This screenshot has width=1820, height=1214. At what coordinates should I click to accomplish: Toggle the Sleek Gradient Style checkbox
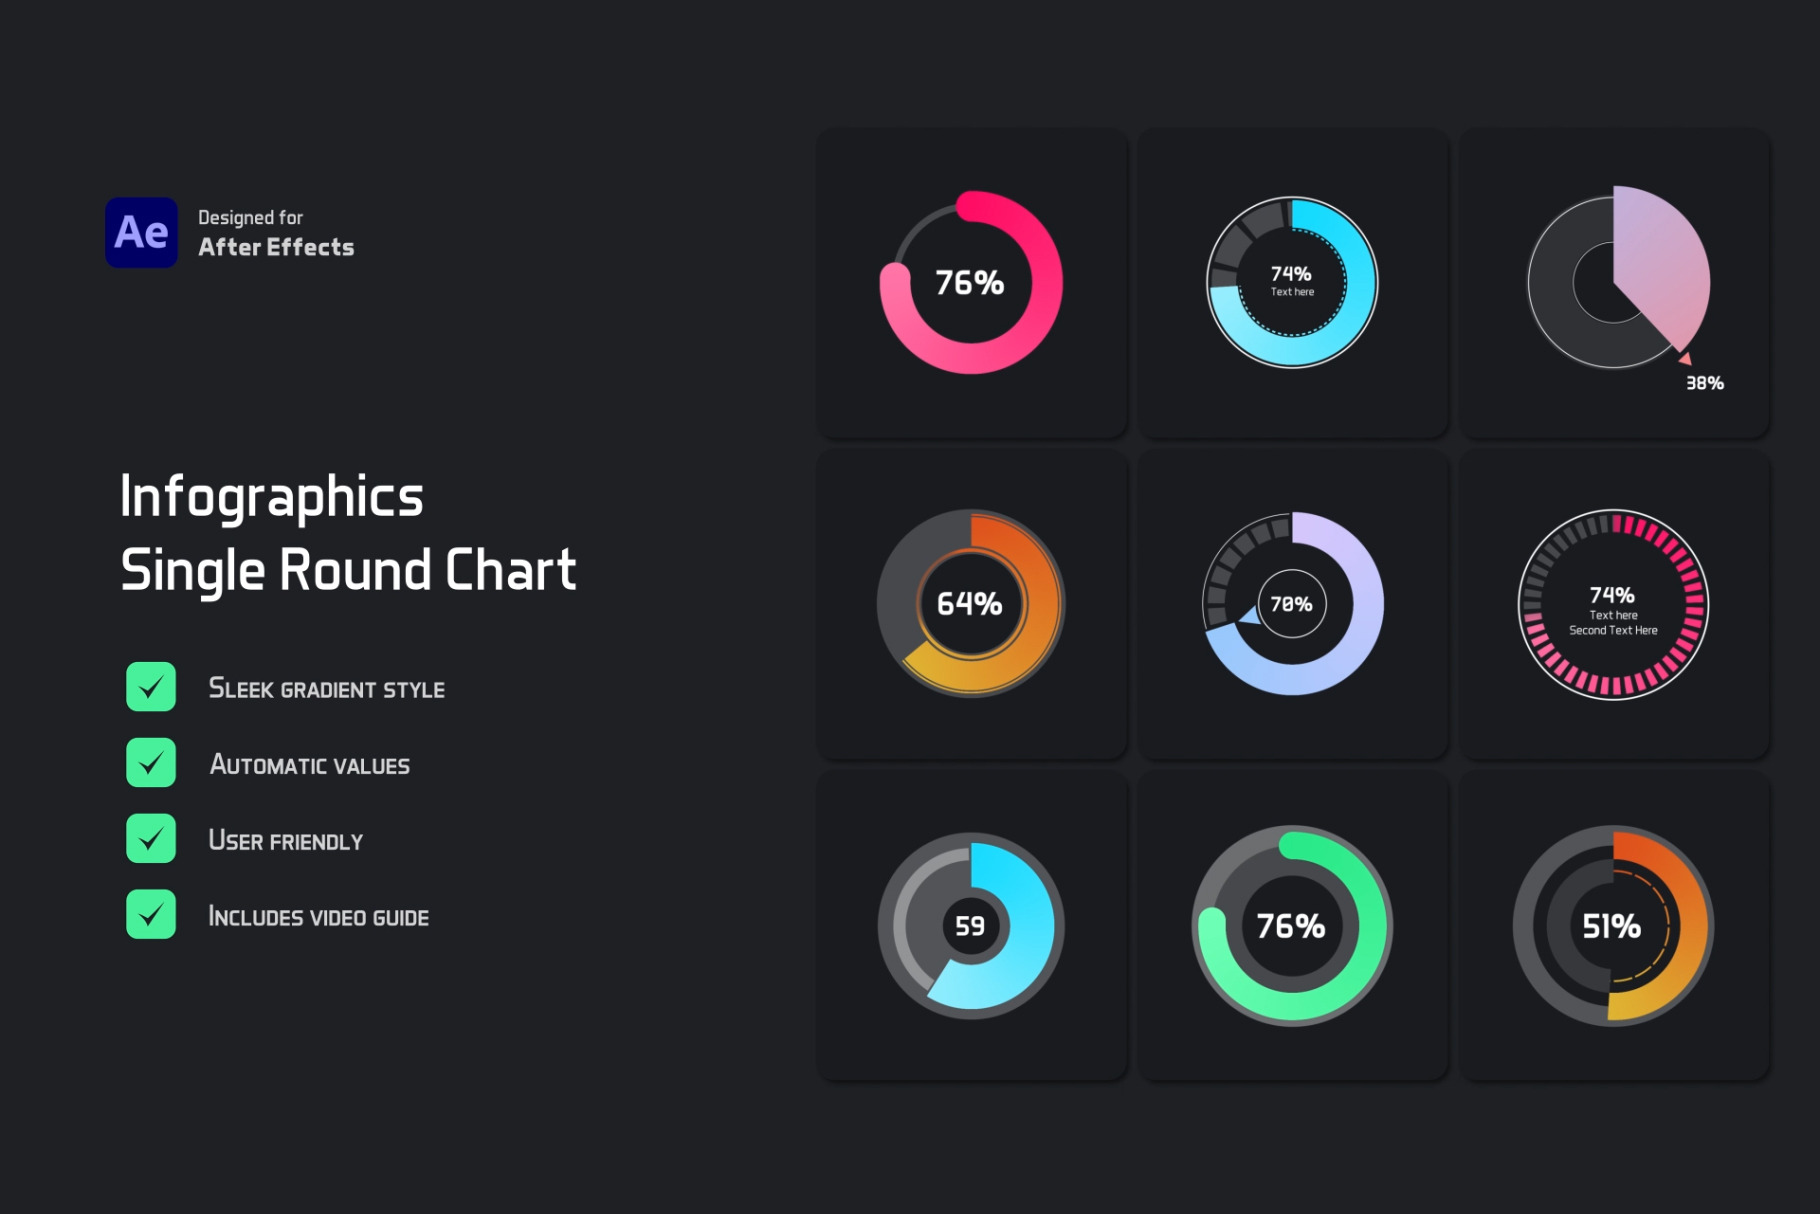point(151,687)
